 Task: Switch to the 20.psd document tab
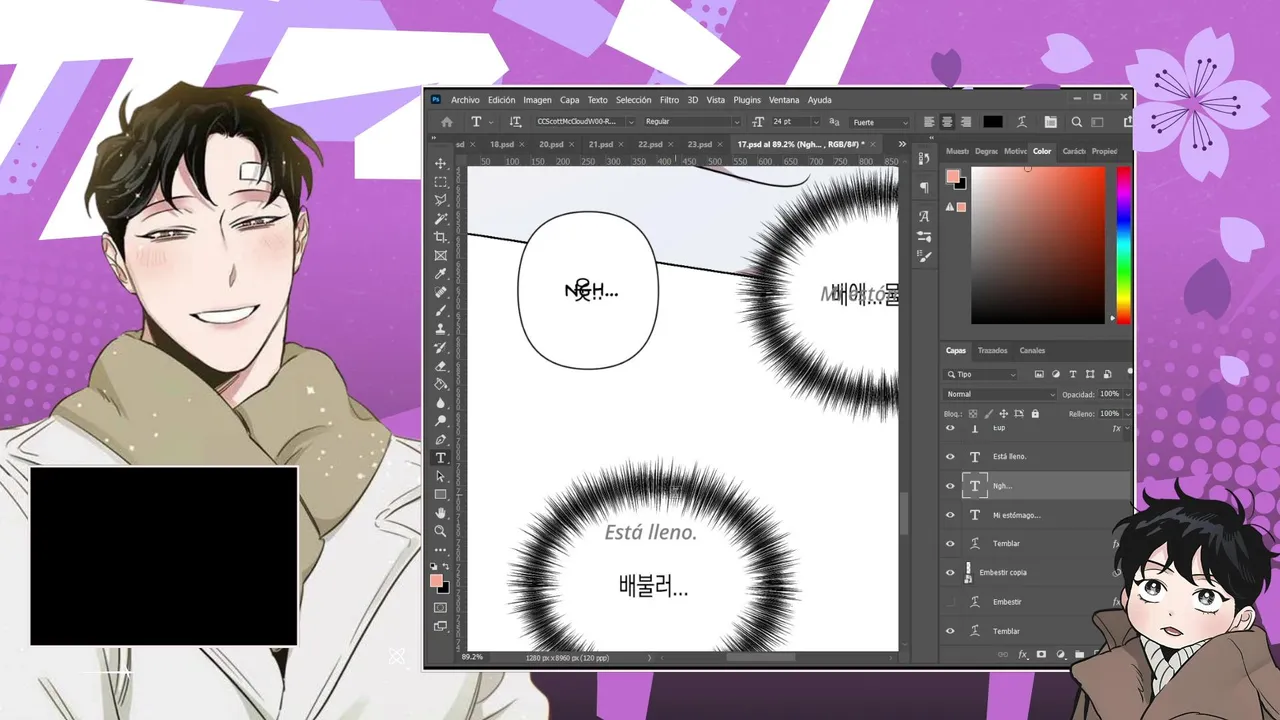[x=551, y=144]
